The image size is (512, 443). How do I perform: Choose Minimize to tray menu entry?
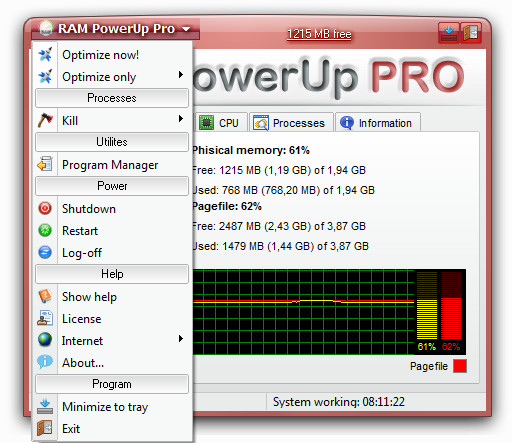(x=112, y=406)
